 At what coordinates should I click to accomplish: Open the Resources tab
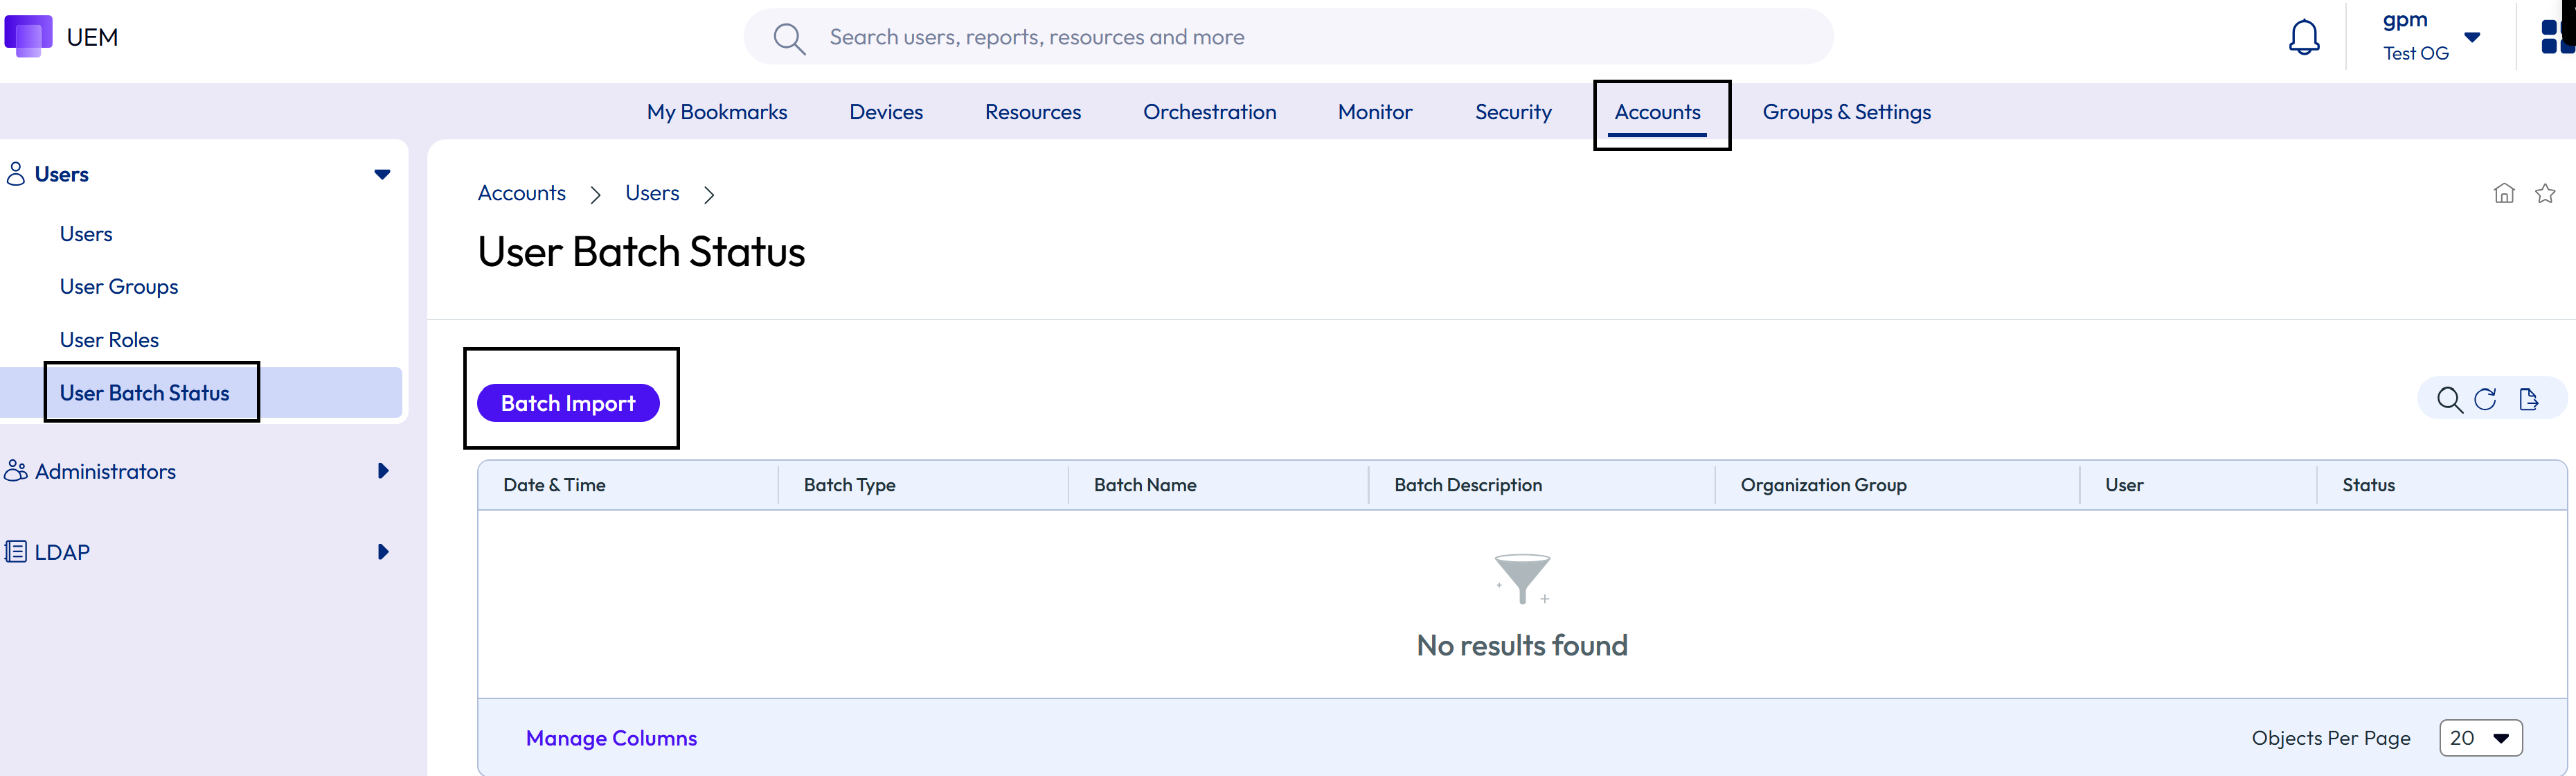[x=1033, y=112]
